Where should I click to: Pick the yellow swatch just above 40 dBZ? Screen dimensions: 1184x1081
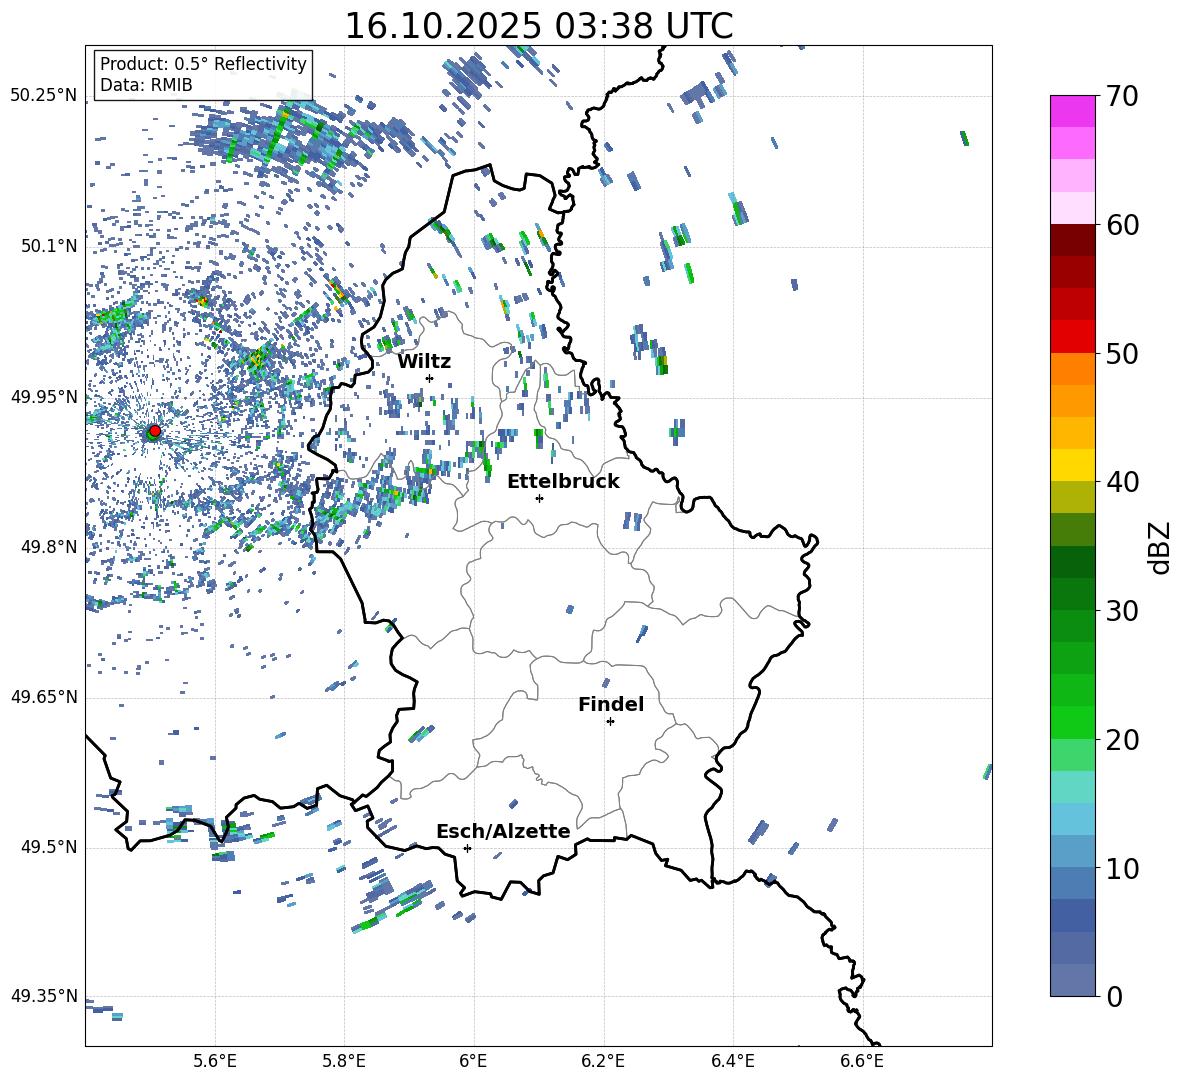[x=1073, y=465]
